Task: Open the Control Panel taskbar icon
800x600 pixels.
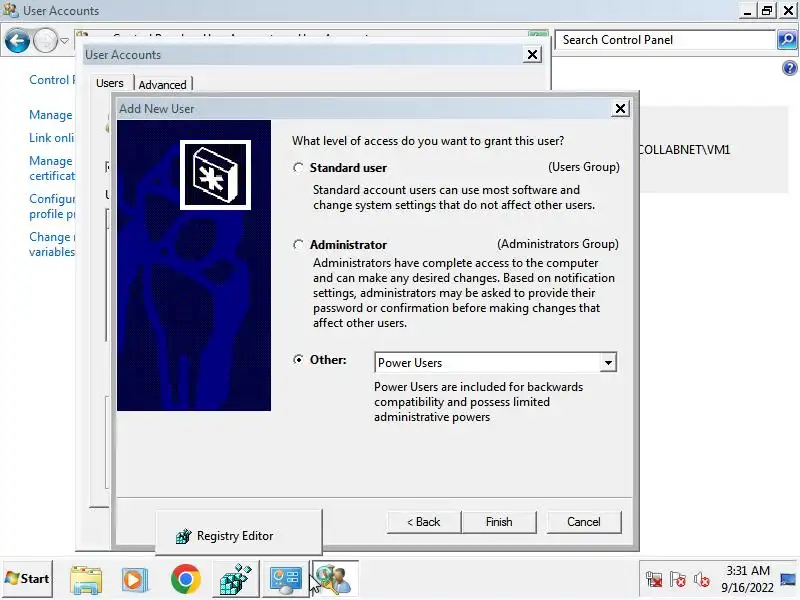Action: click(285, 579)
